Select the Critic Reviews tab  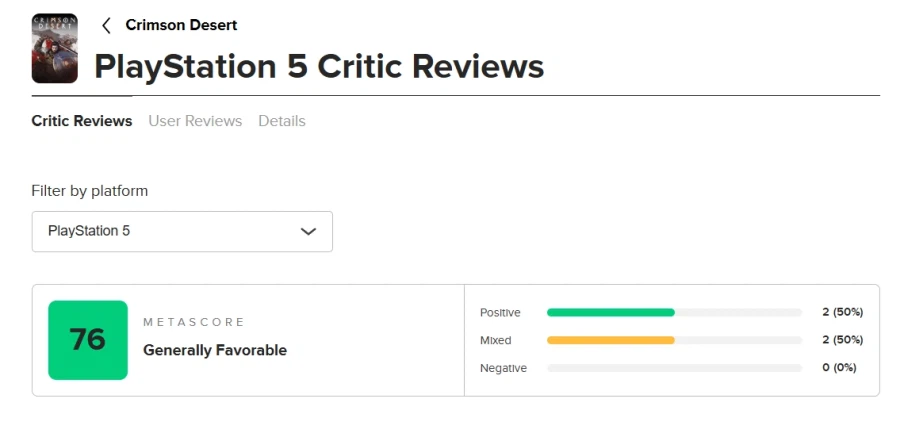point(82,121)
